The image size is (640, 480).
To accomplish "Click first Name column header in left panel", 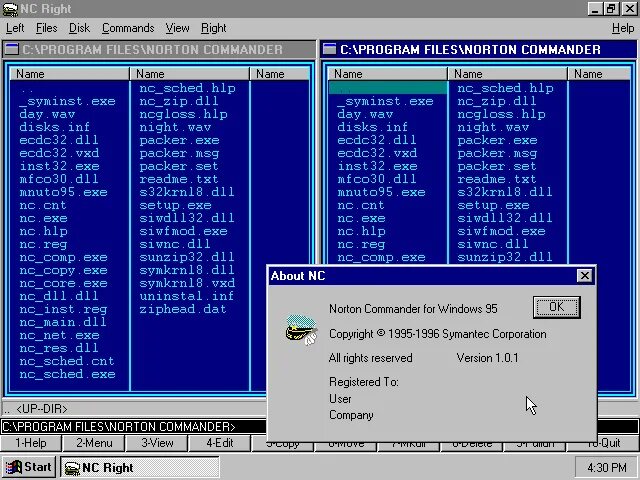I will (69, 74).
